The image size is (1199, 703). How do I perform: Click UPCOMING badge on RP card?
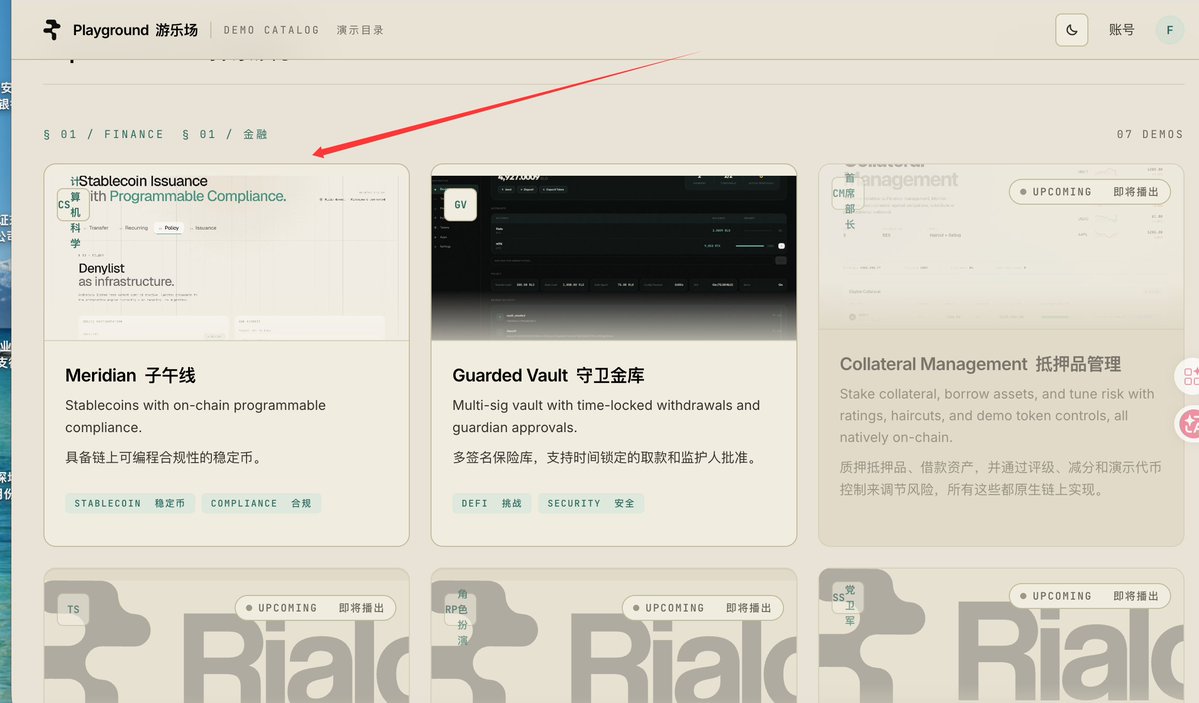point(703,608)
